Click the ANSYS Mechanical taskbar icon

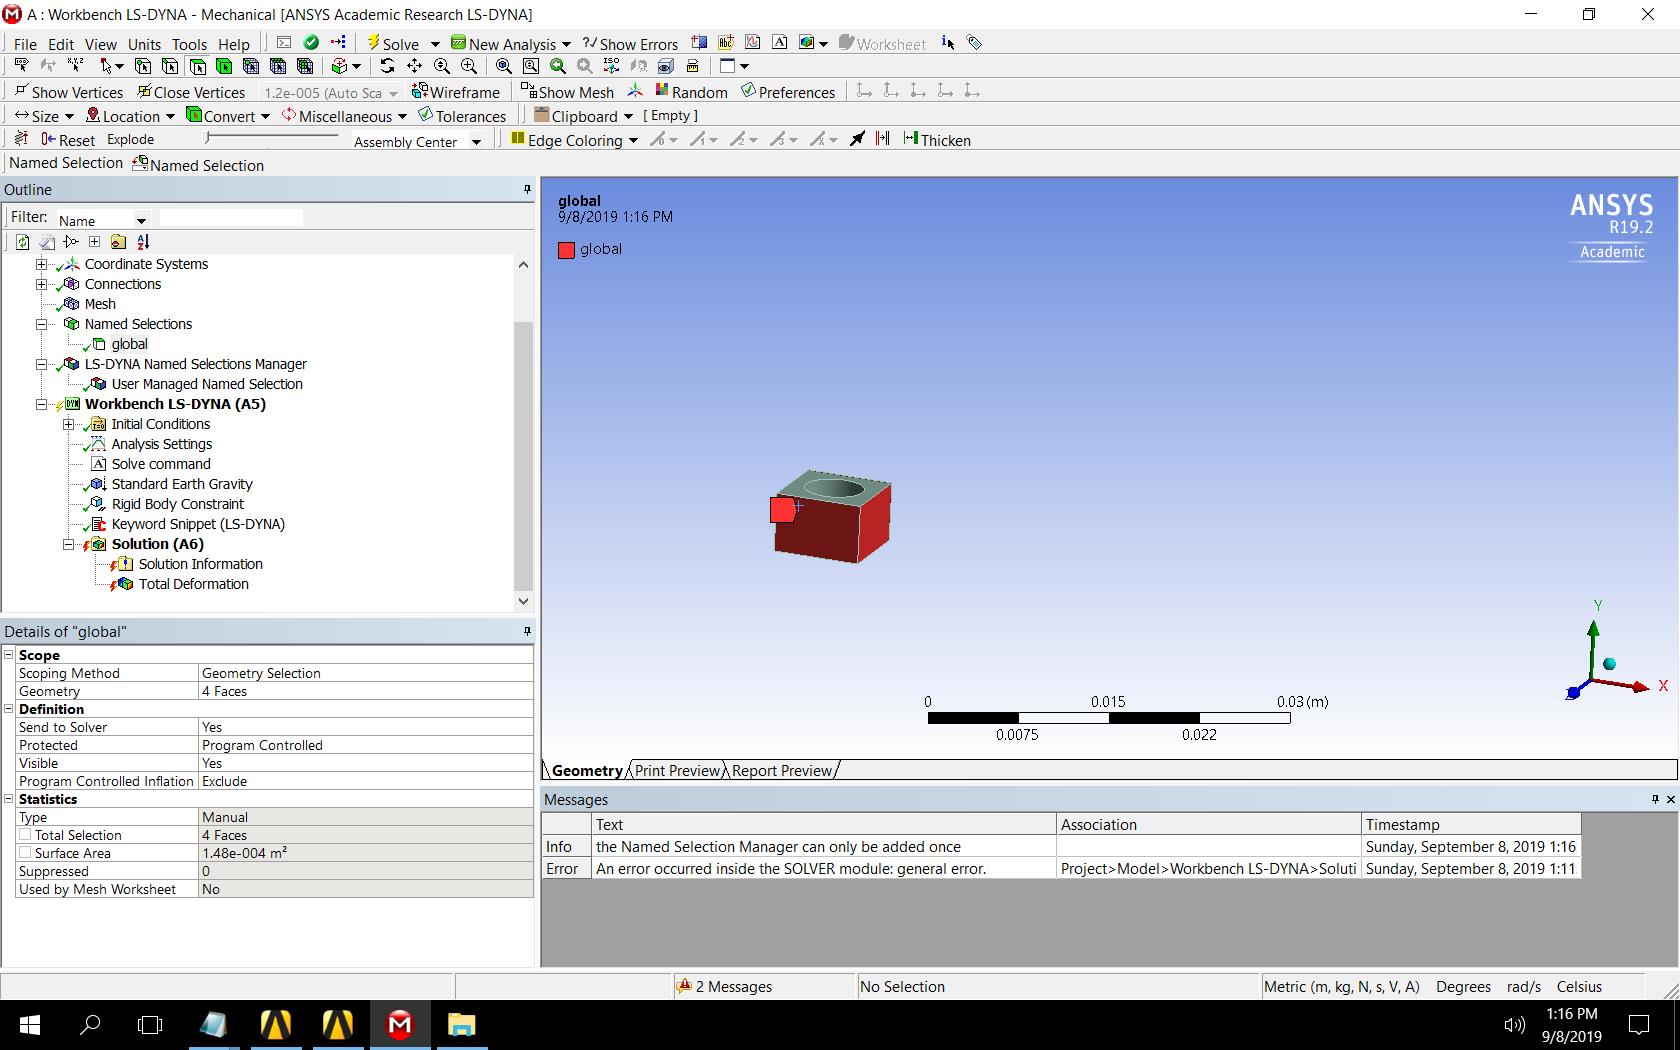(x=399, y=1024)
